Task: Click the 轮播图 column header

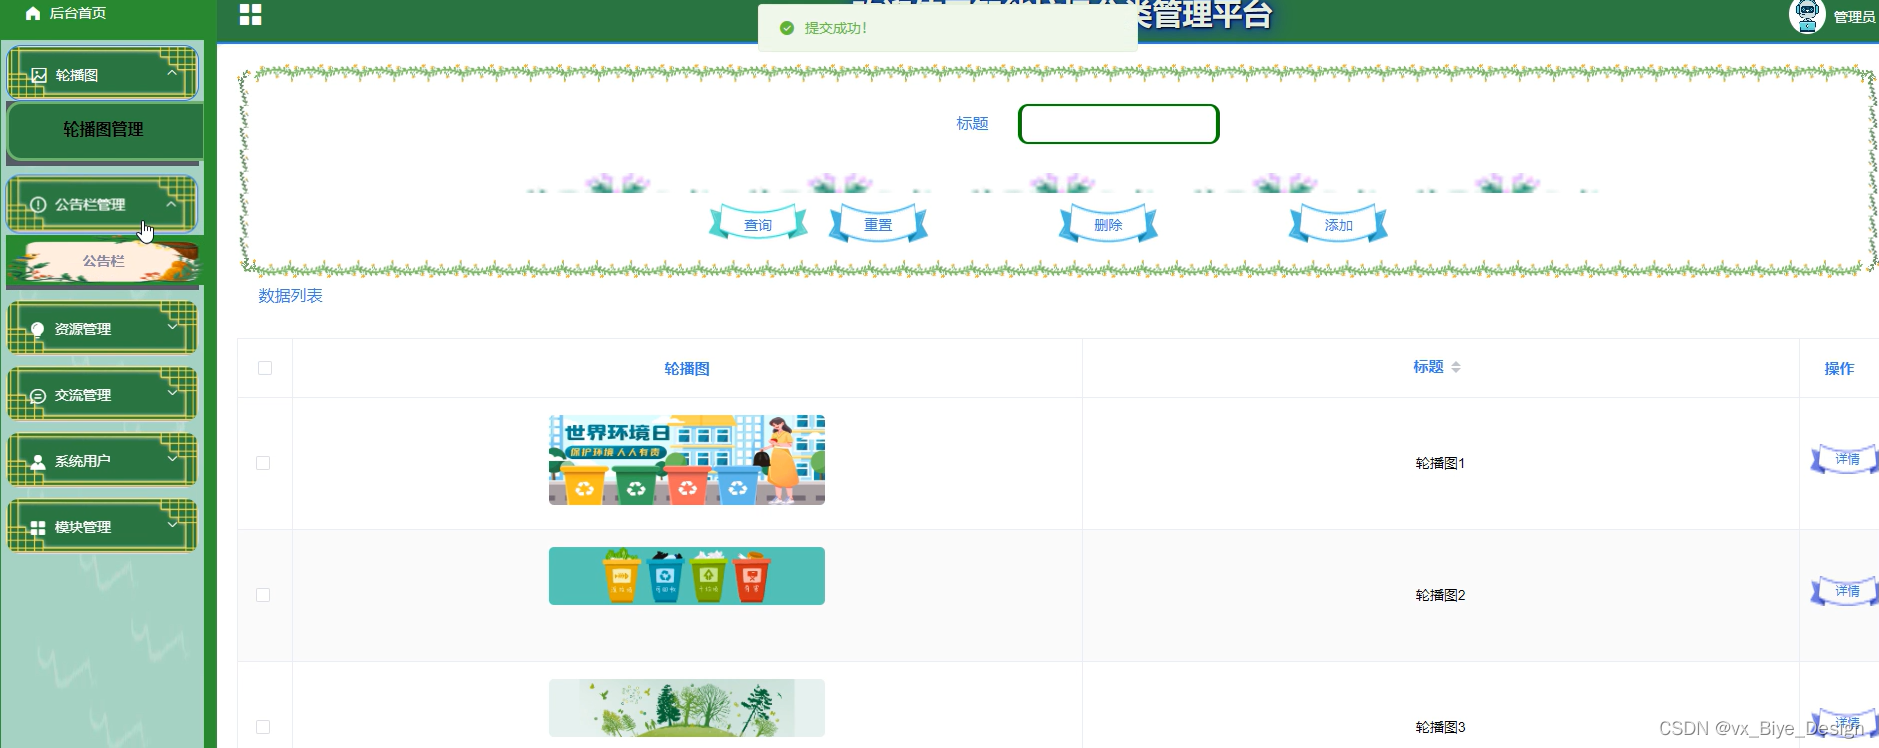Action: pos(687,368)
